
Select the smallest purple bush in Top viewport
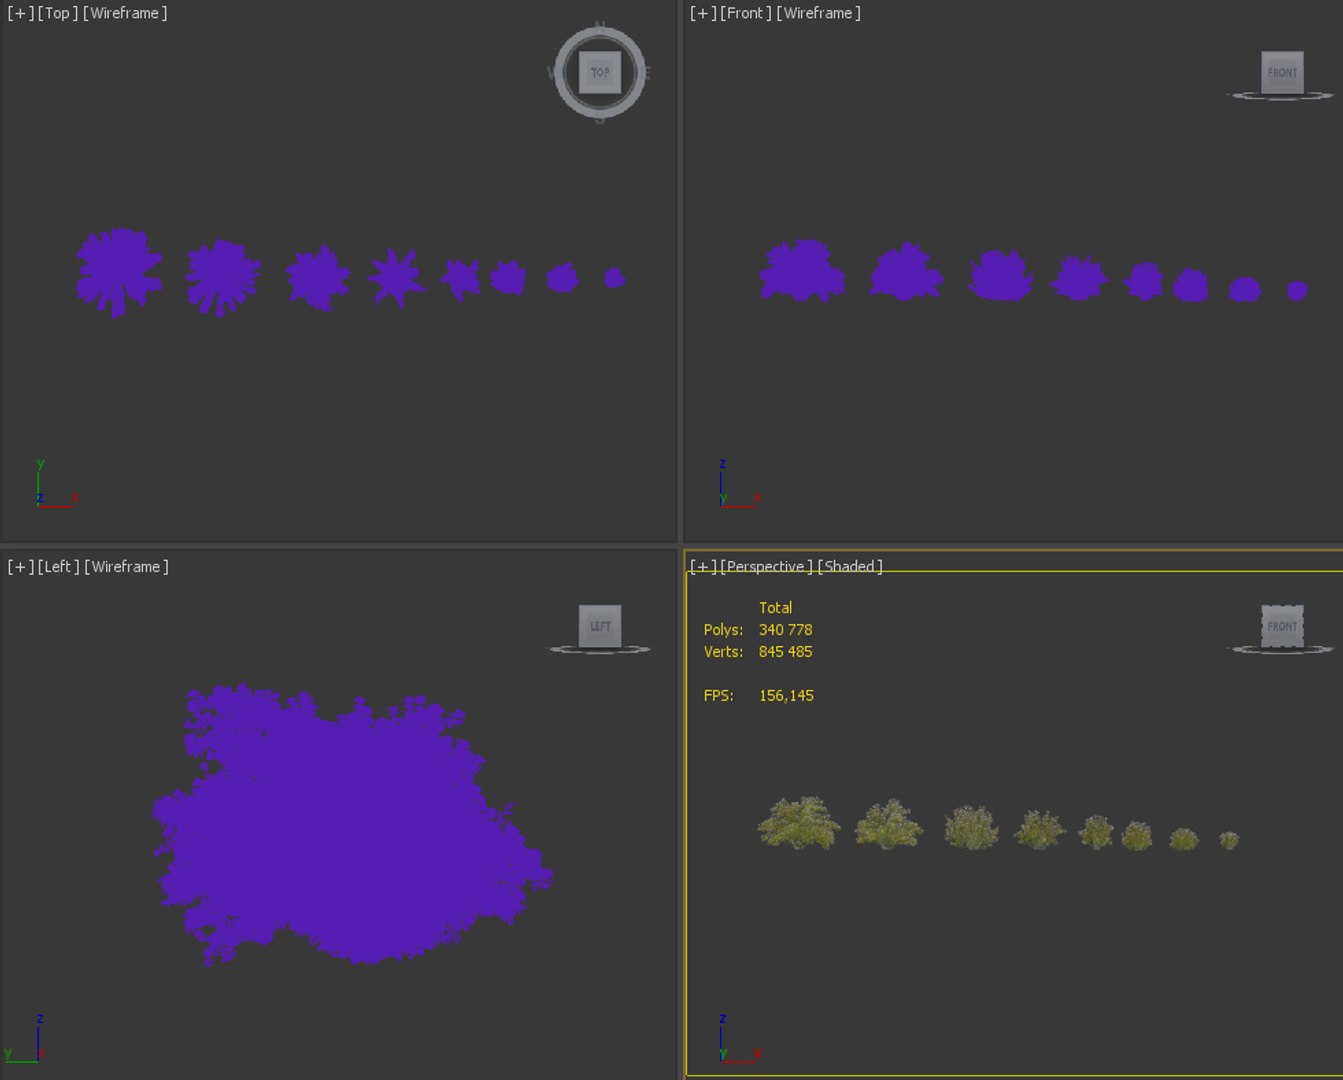pyautogui.click(x=615, y=278)
